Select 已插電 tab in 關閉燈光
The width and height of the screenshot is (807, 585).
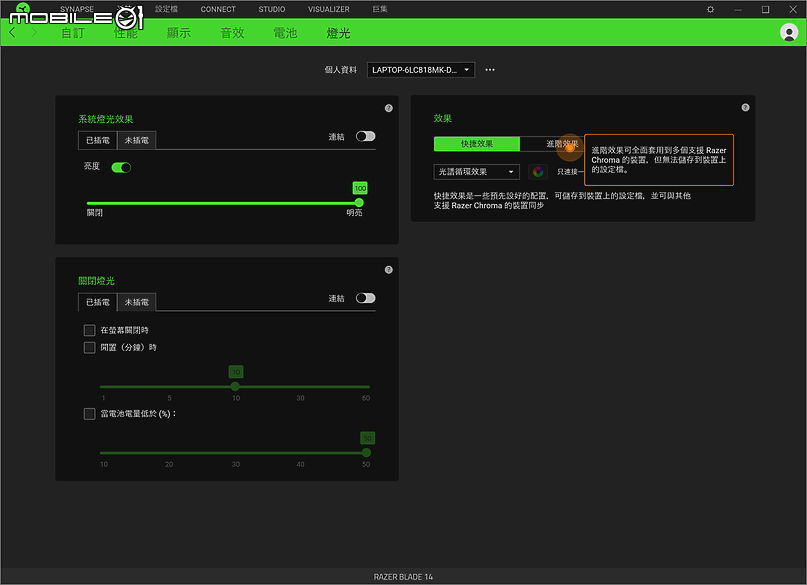(x=98, y=302)
